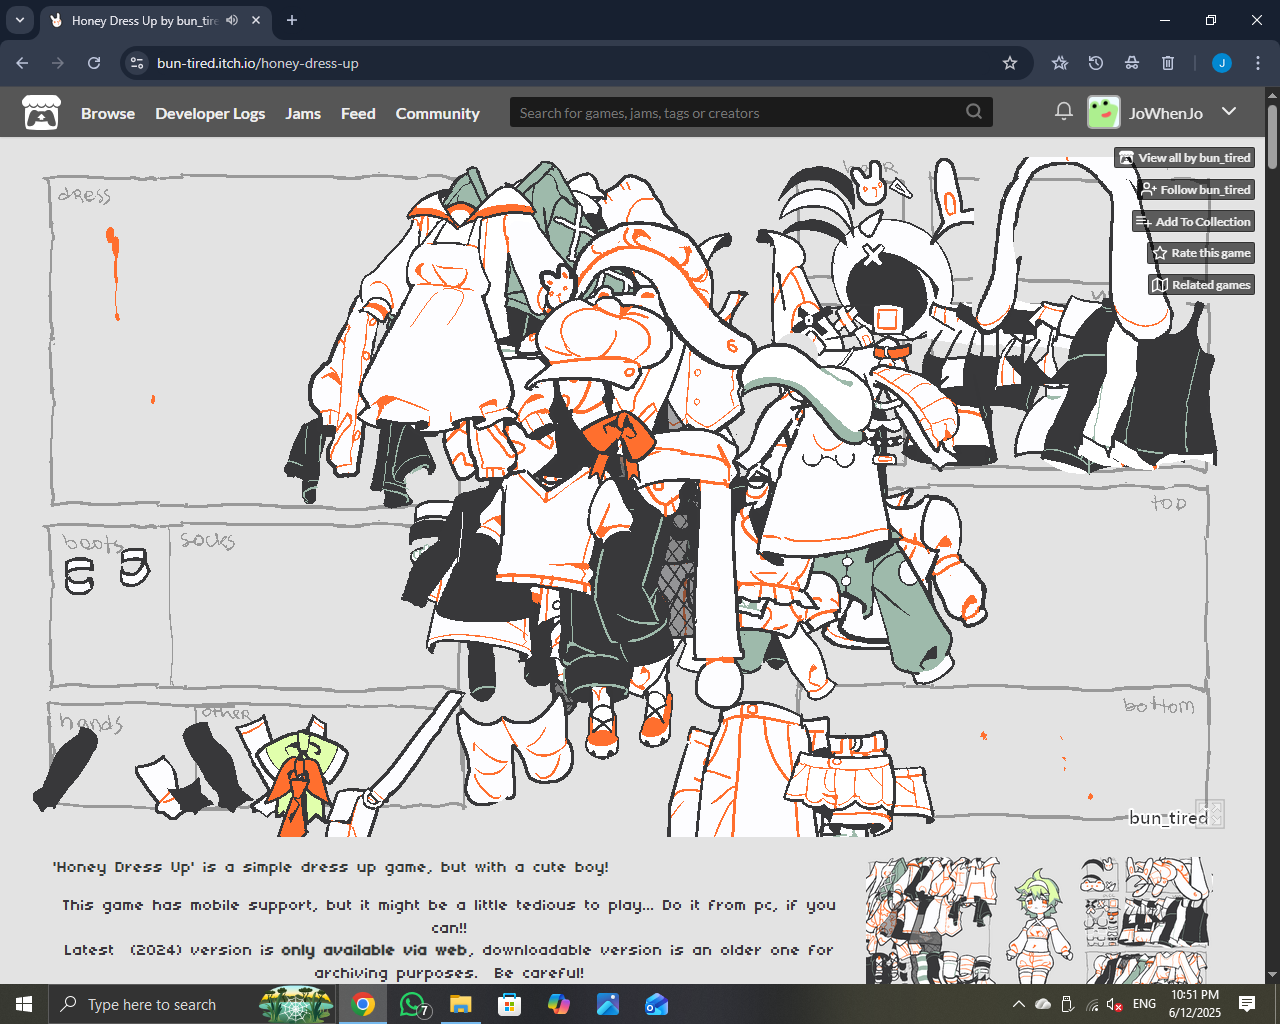Open the tab search dropdown

[x=19, y=20]
